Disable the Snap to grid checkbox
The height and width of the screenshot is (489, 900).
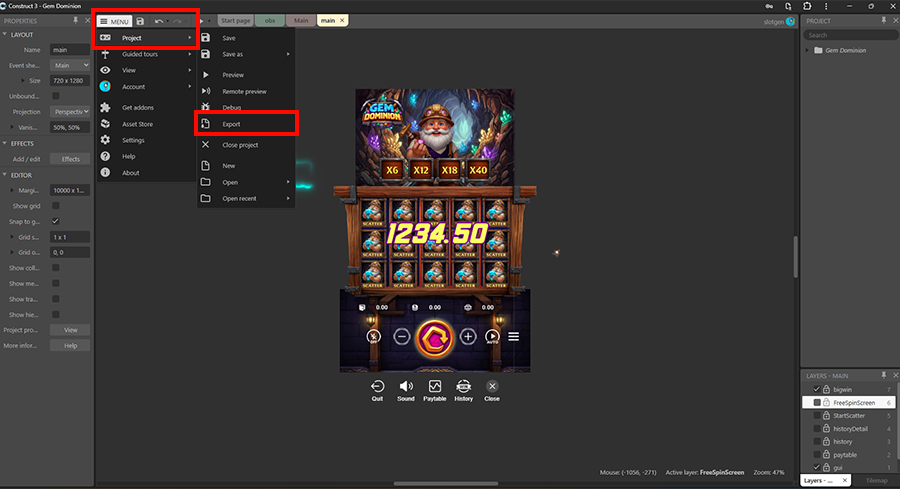click(56, 221)
